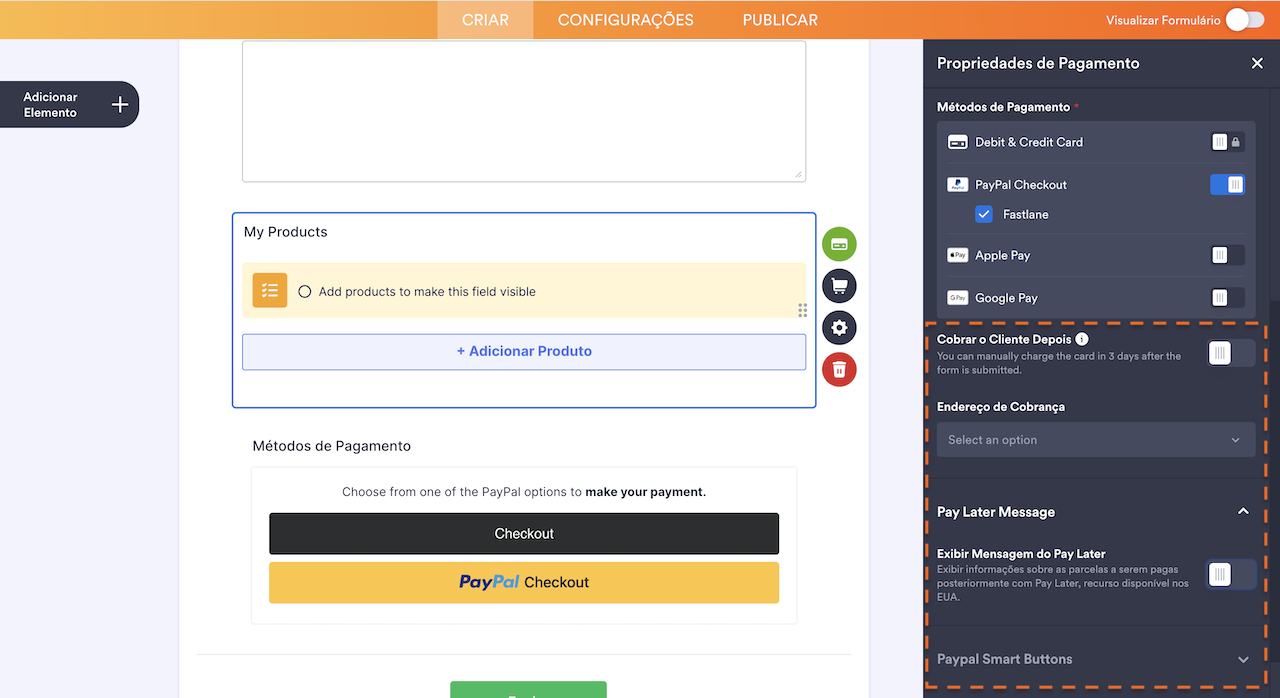Click the shopping cart products icon
The width and height of the screenshot is (1280, 698).
click(839, 286)
